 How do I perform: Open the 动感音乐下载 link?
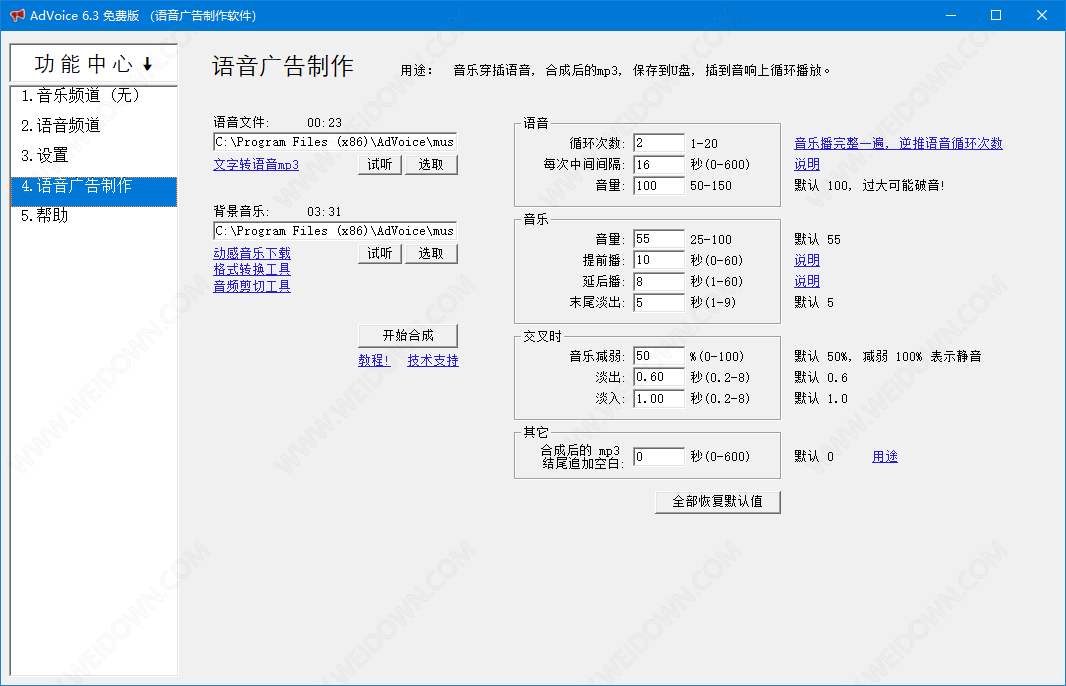pyautogui.click(x=252, y=253)
